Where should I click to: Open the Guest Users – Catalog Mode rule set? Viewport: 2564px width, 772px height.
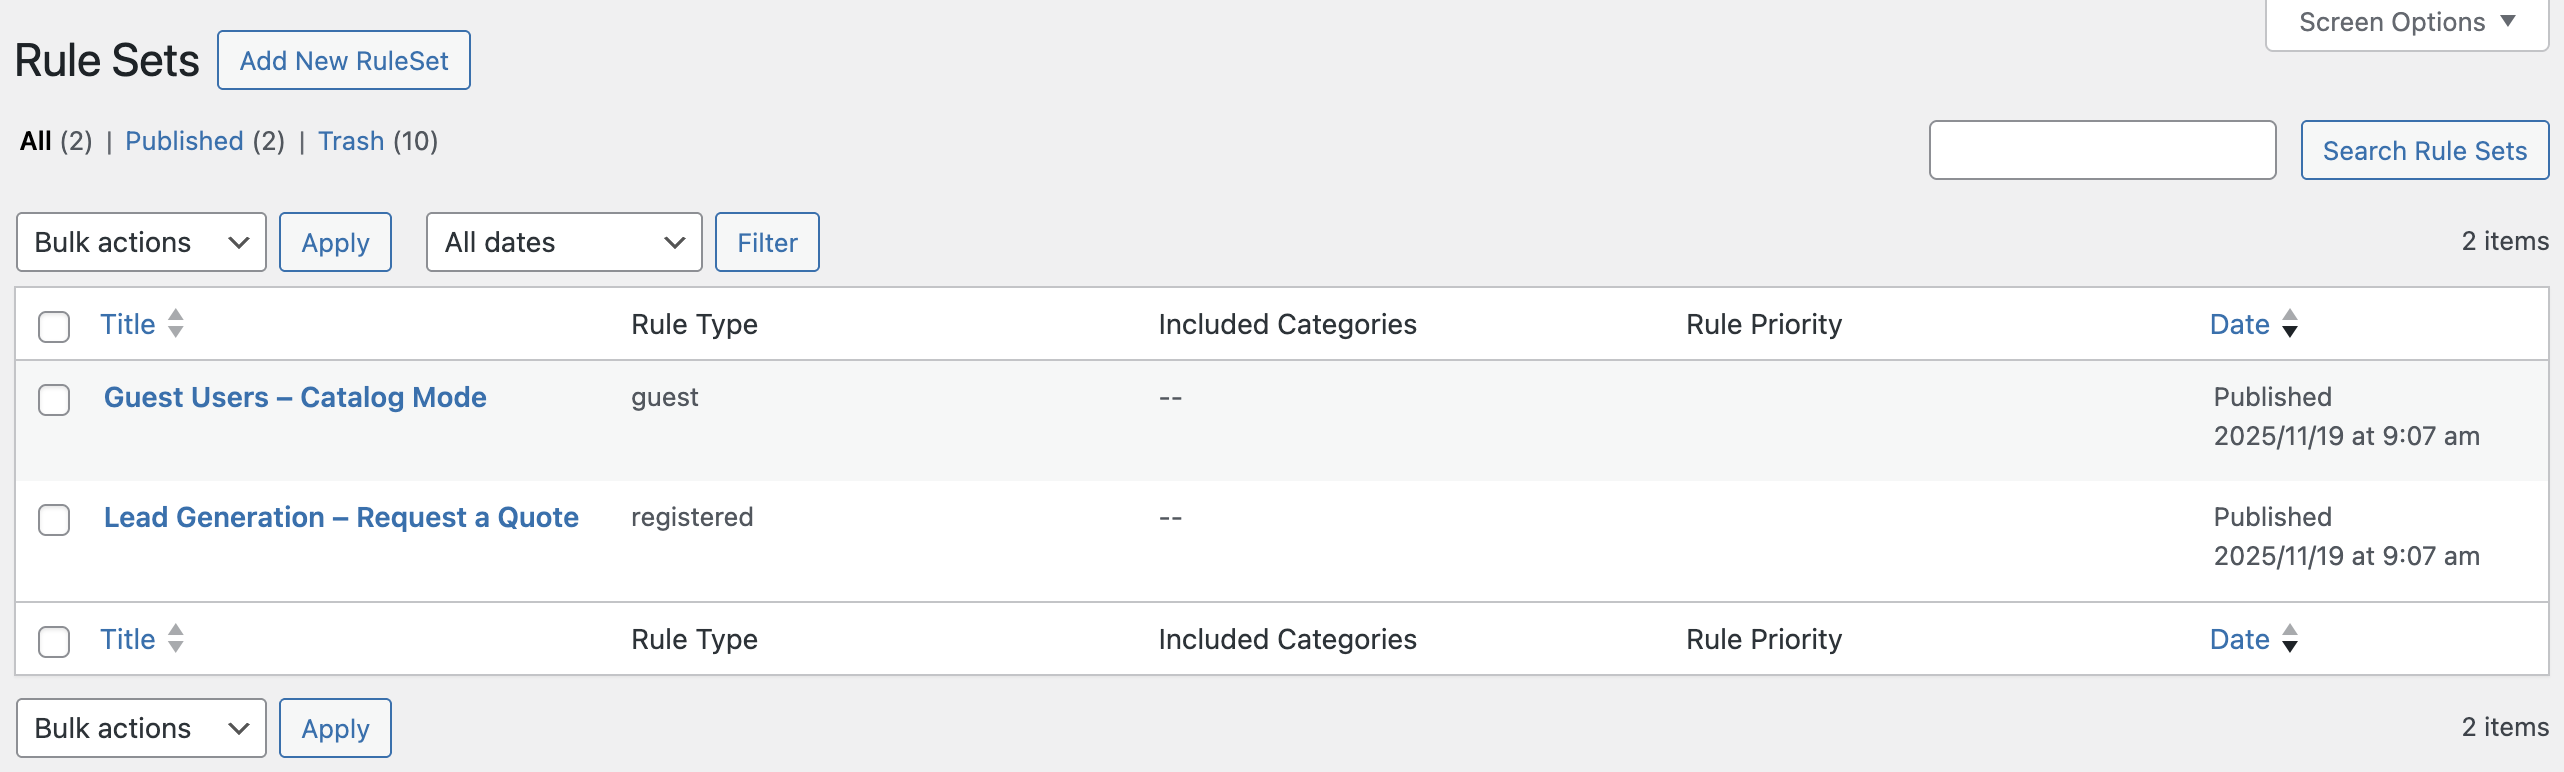[295, 397]
